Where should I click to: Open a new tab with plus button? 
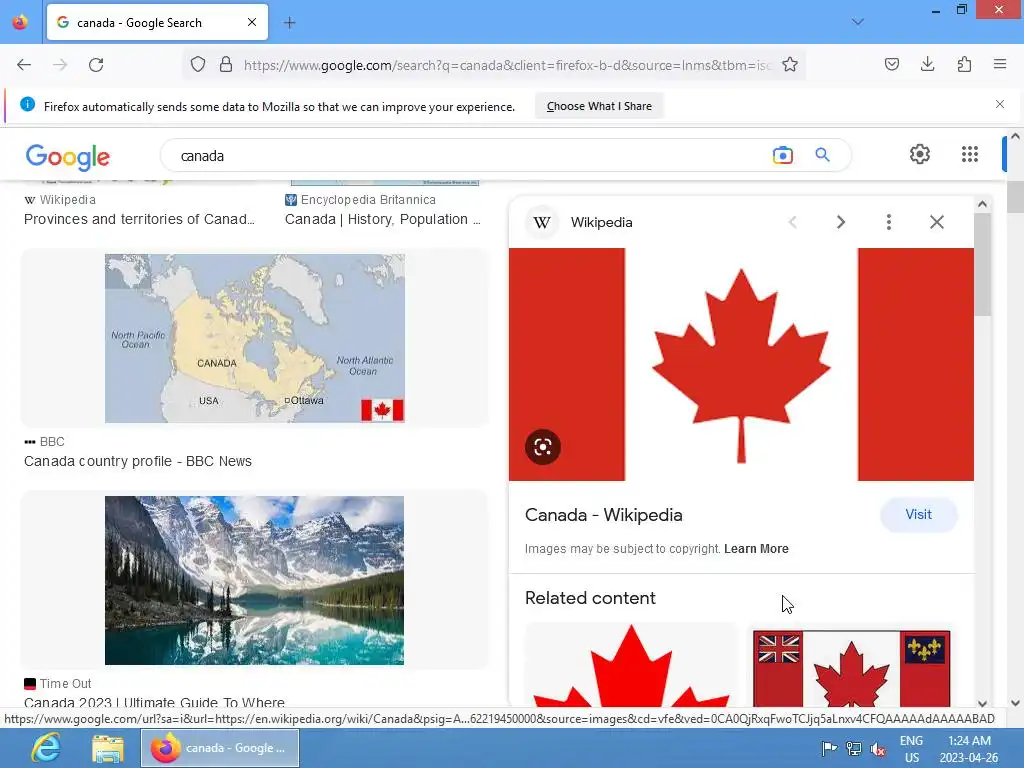click(x=289, y=23)
